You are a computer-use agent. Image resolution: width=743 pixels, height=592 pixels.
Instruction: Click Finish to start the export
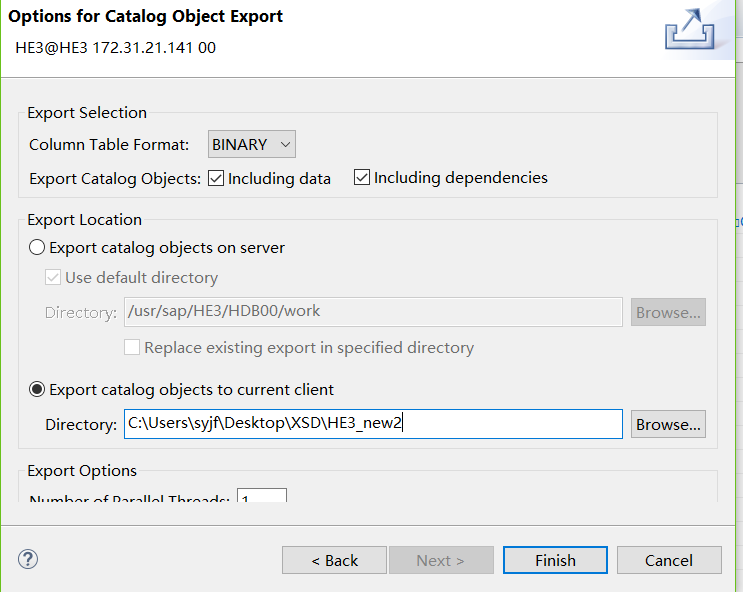(x=555, y=560)
